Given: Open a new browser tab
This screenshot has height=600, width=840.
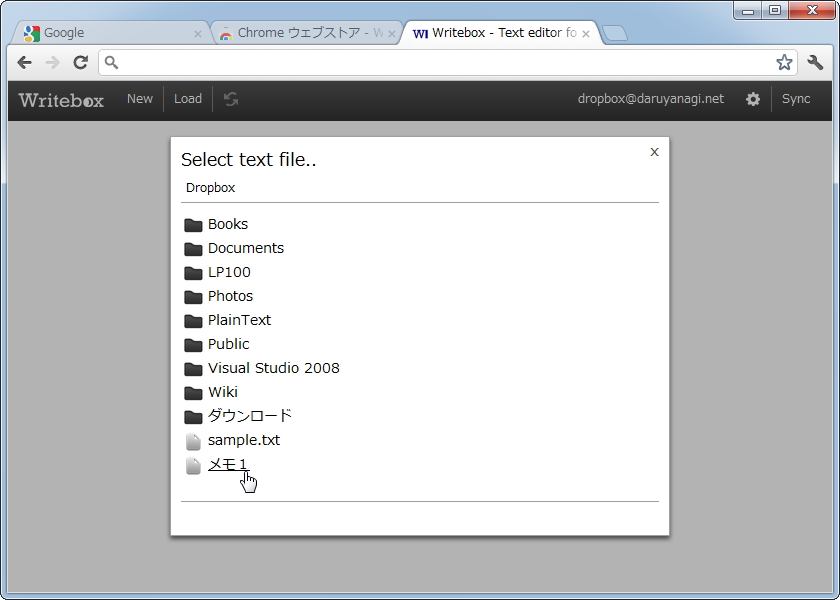Looking at the screenshot, I should (615, 34).
